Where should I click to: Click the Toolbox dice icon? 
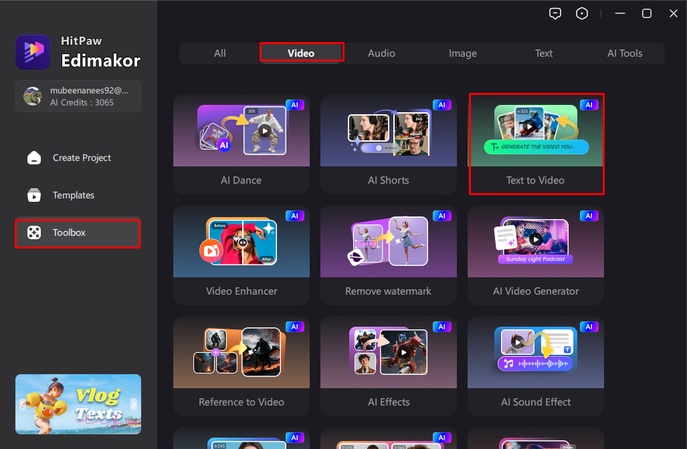pos(35,233)
